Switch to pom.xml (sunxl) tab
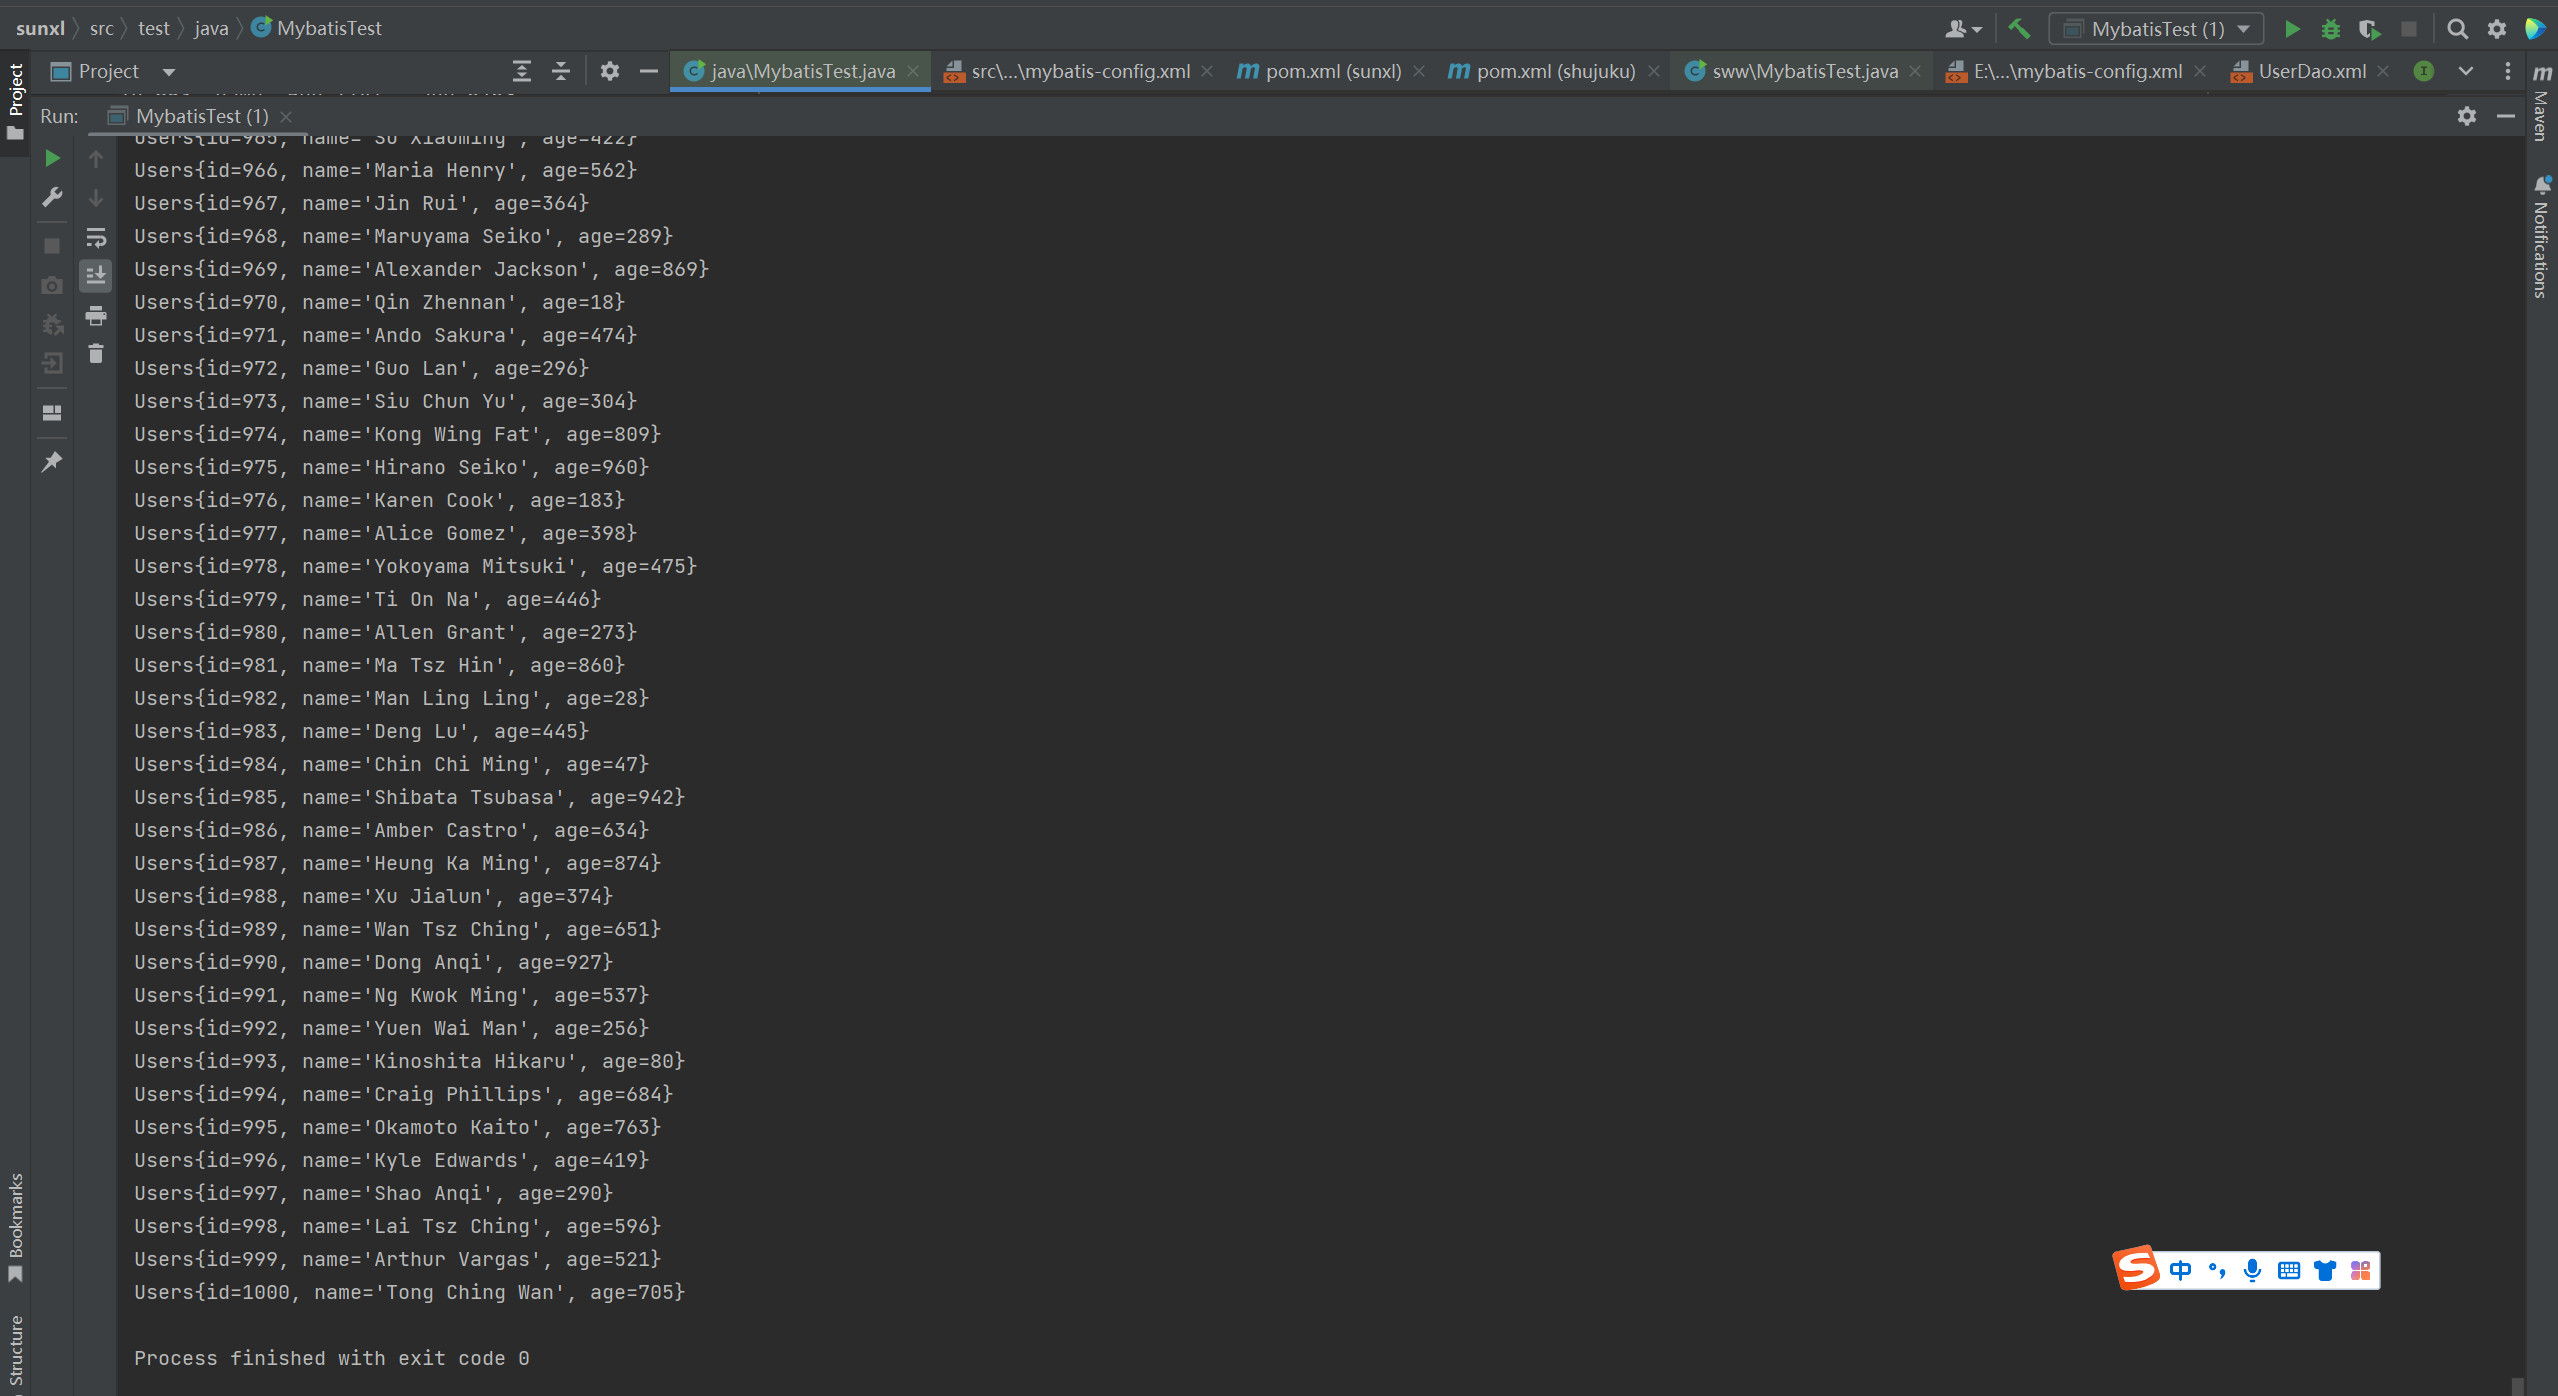Image resolution: width=2558 pixels, height=1396 pixels. pyautogui.click(x=1331, y=71)
